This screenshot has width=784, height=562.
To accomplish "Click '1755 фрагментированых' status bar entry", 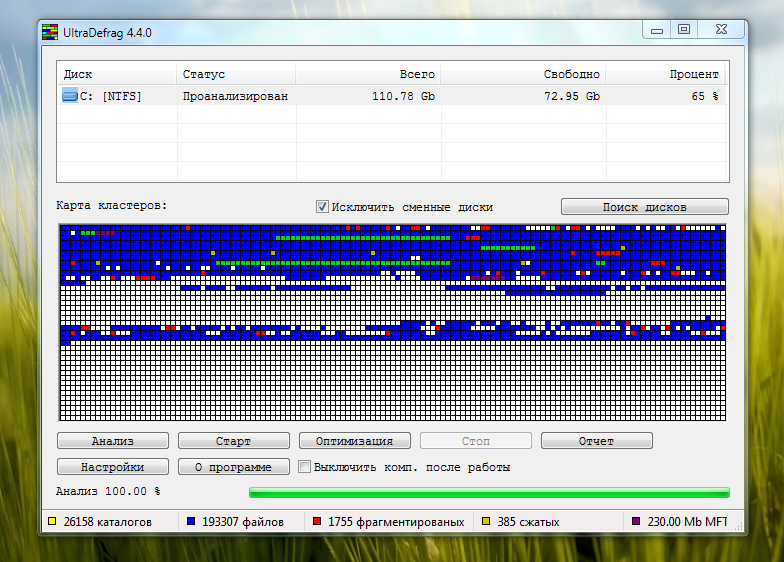I will (396, 522).
